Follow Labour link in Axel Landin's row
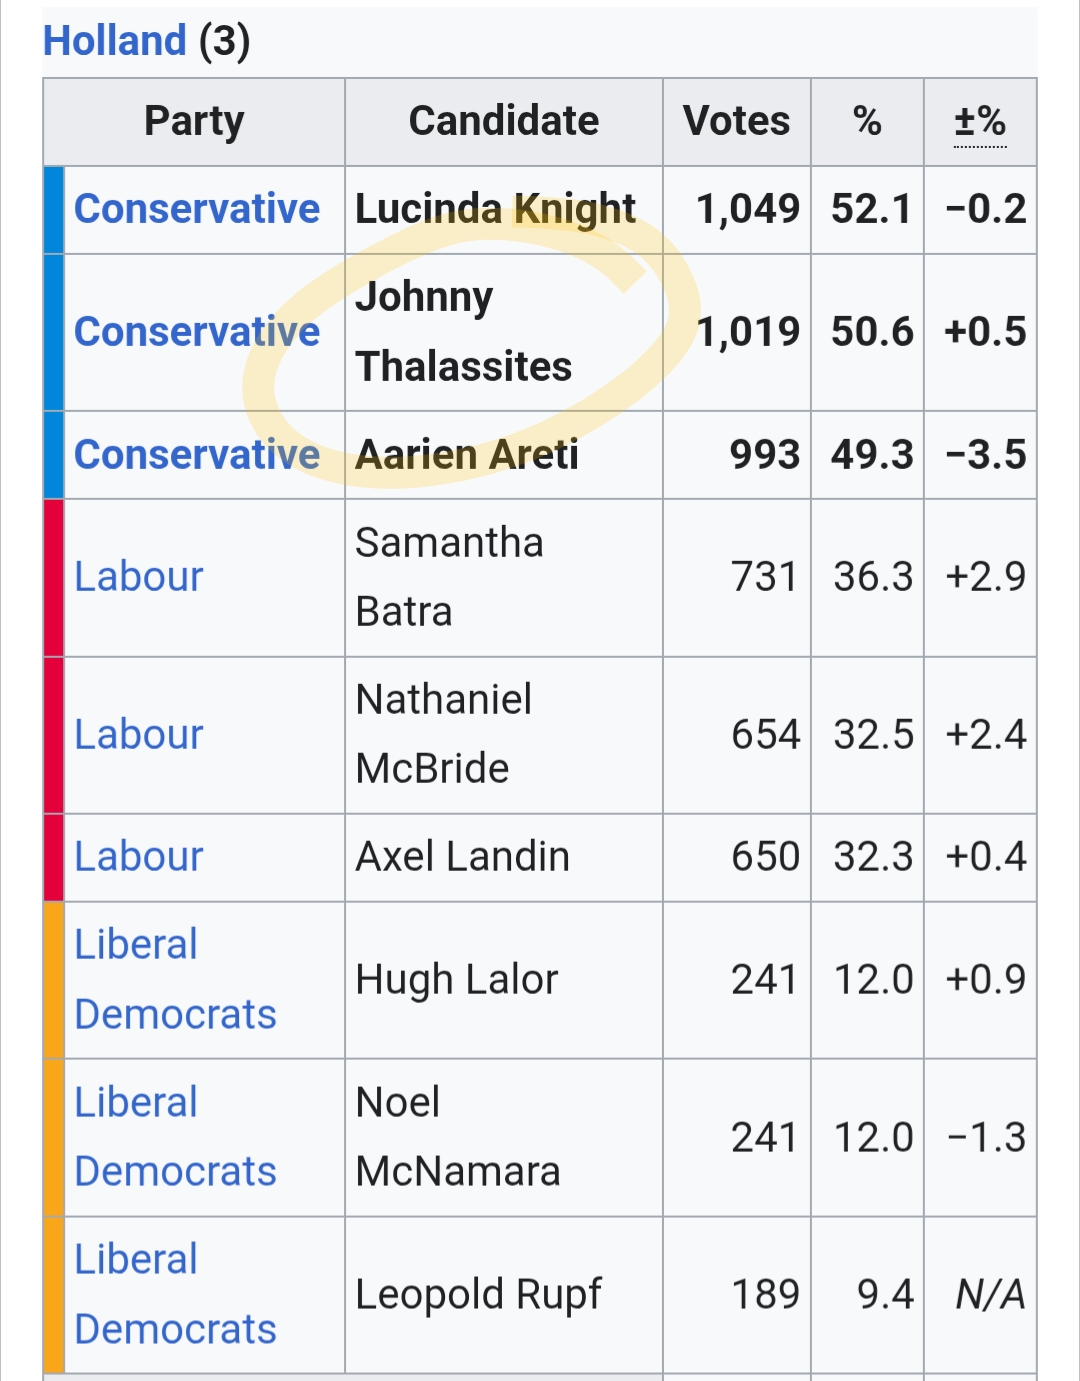Viewport: 1080px width, 1381px height. [139, 857]
